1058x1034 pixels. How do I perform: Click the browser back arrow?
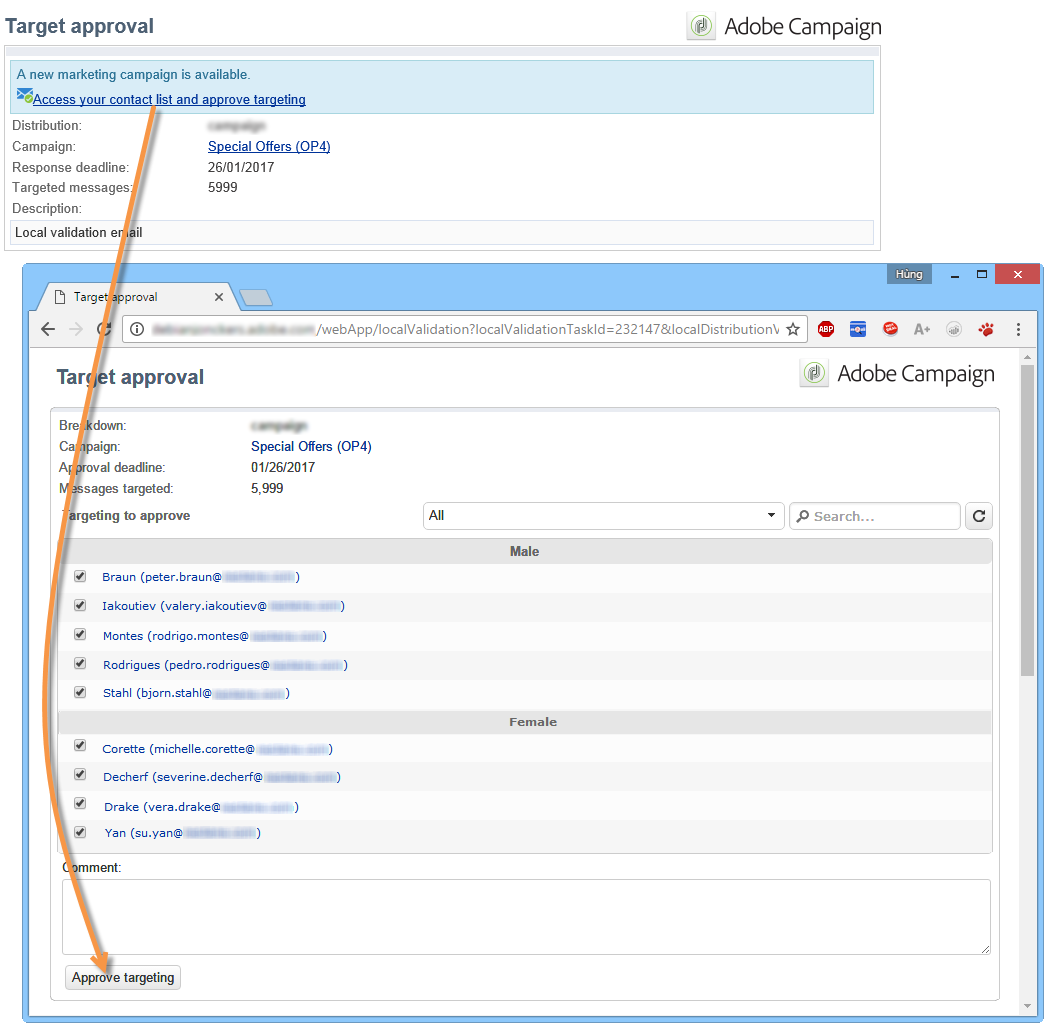click(x=48, y=329)
